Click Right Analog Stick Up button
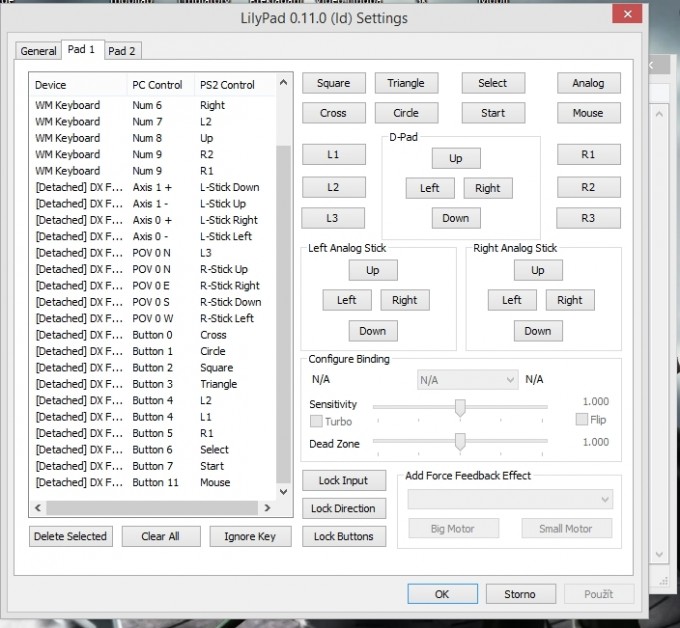This screenshot has width=680, height=628. (538, 270)
